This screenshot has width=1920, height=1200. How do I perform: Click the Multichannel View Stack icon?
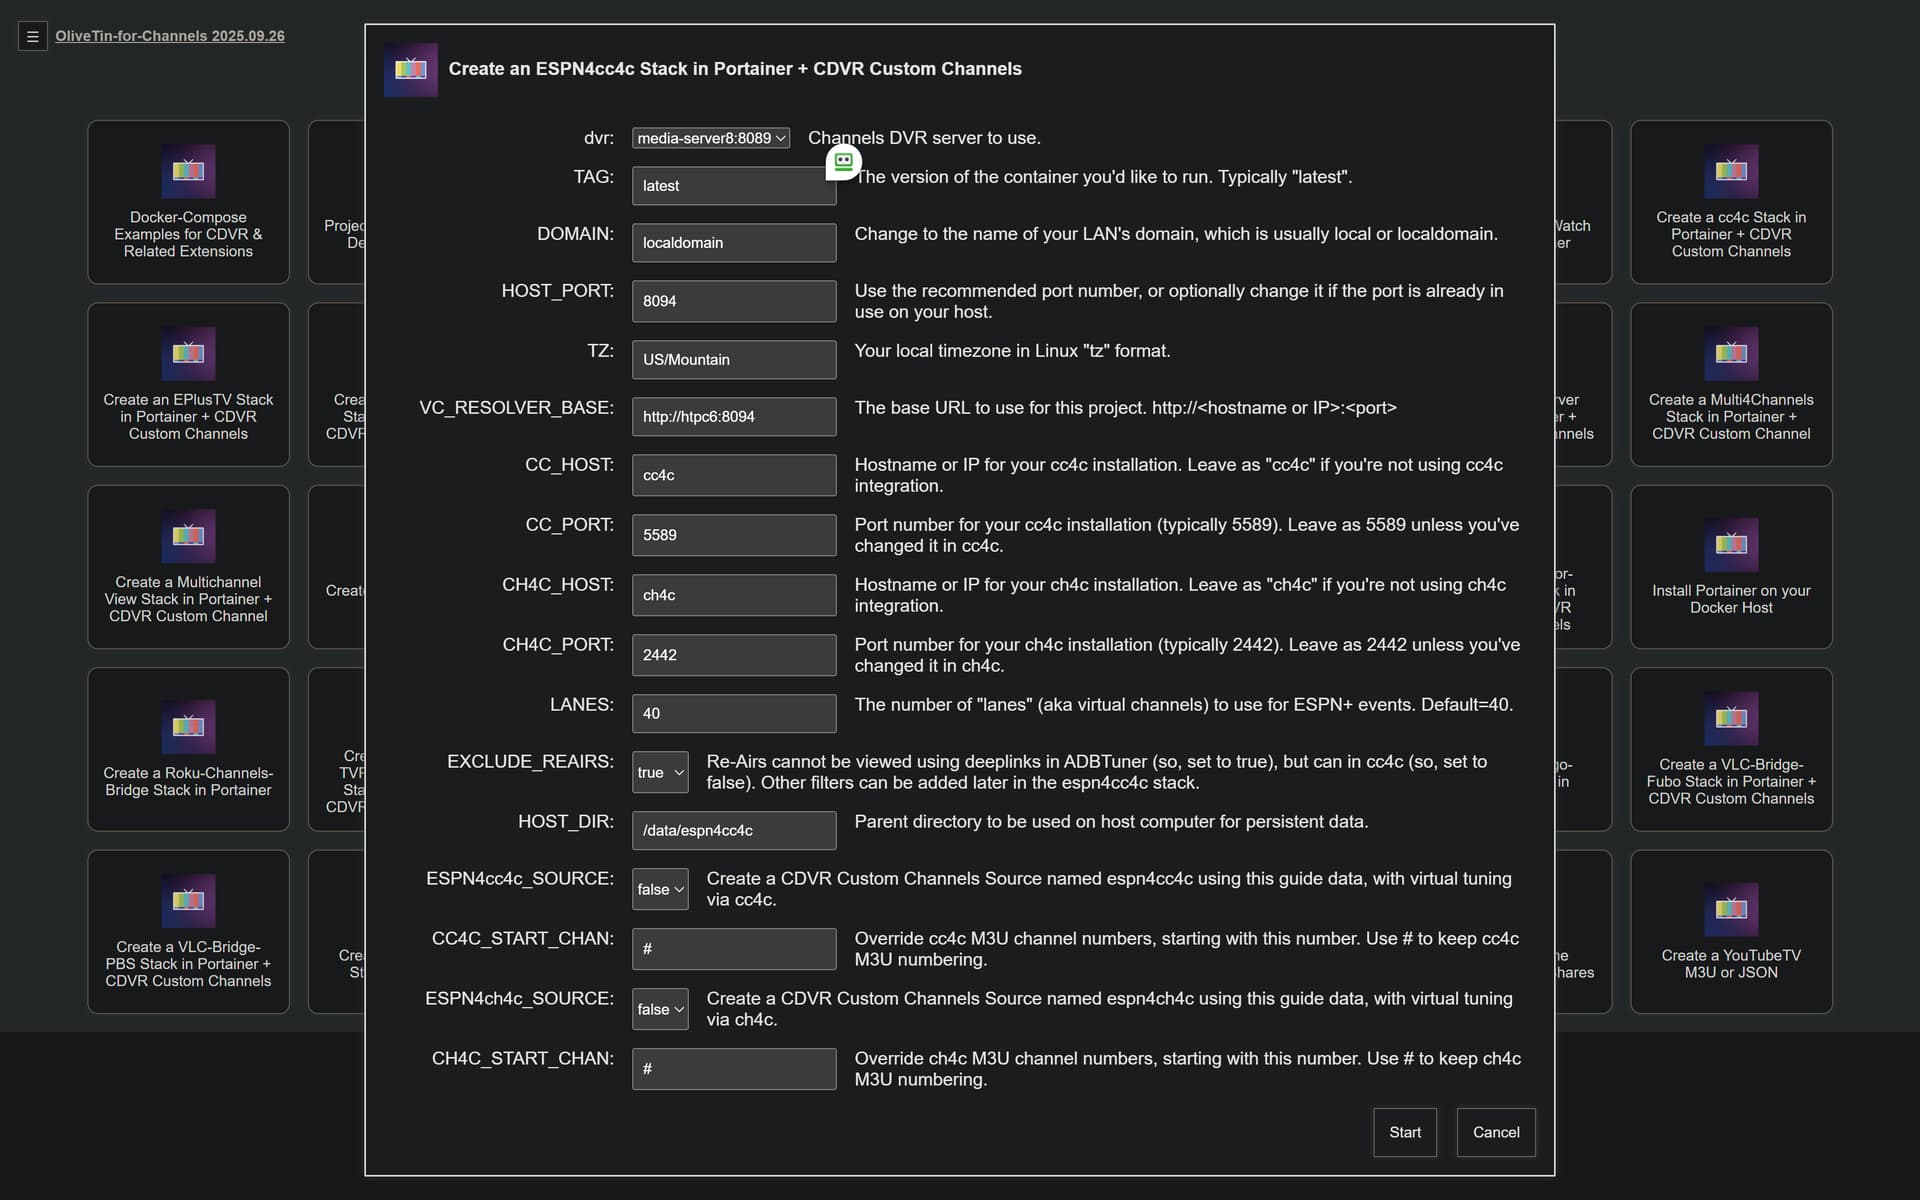188,536
